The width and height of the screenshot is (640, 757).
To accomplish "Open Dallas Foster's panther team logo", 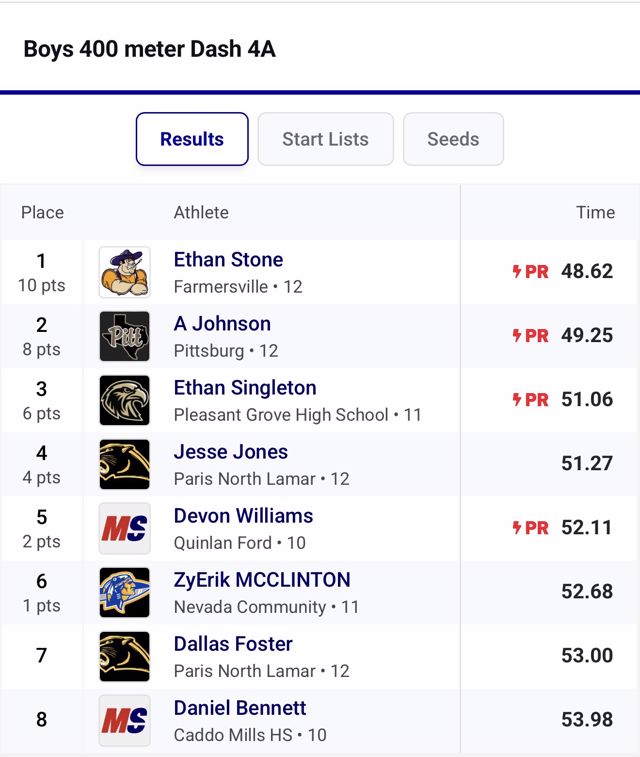I will pos(125,657).
